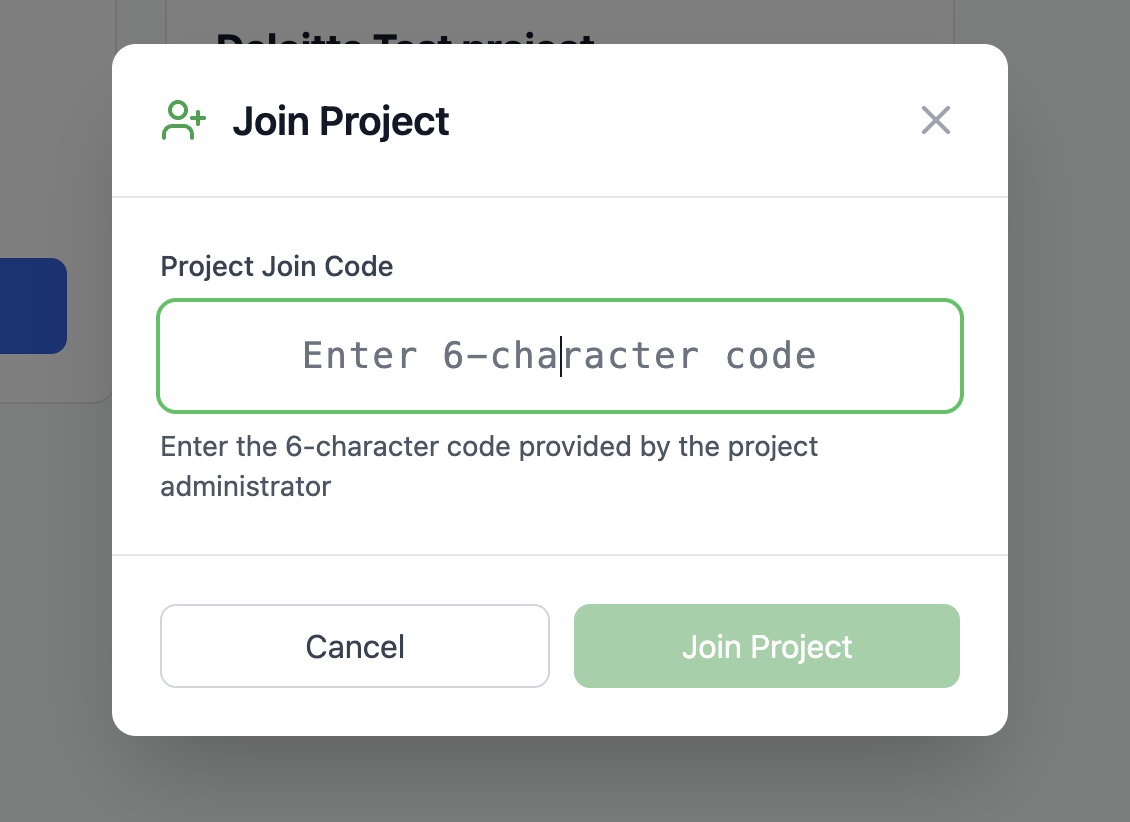
Task: Click the Join Project dialog title
Action: 340,121
